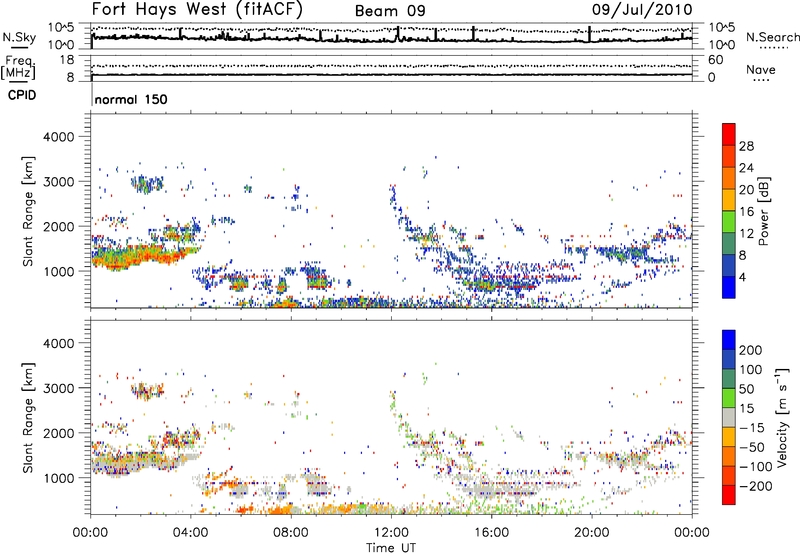This screenshot has height=554, width=800.
Task: Click the '08:00' time axis tick label
Action: point(291,533)
